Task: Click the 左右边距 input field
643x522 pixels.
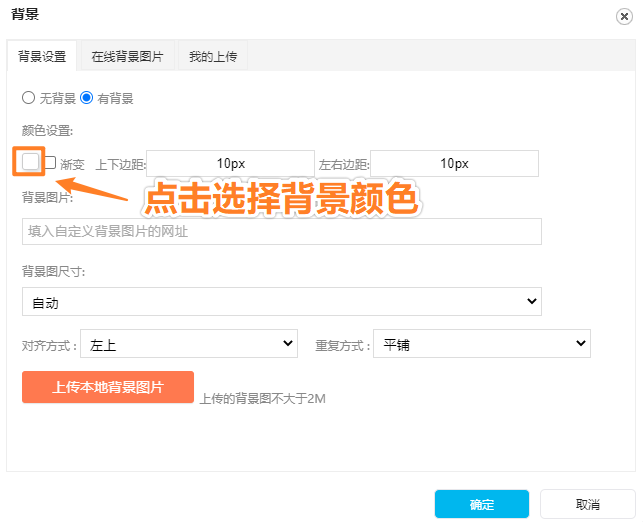Action: [x=454, y=163]
